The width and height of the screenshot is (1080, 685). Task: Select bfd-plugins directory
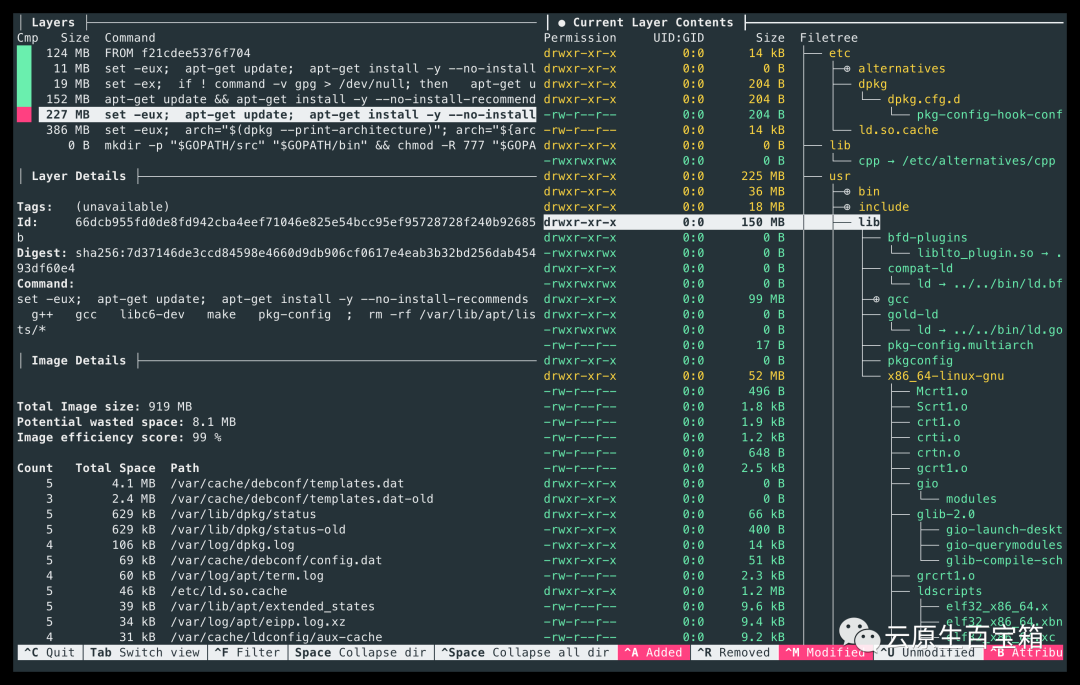pyautogui.click(x=927, y=238)
